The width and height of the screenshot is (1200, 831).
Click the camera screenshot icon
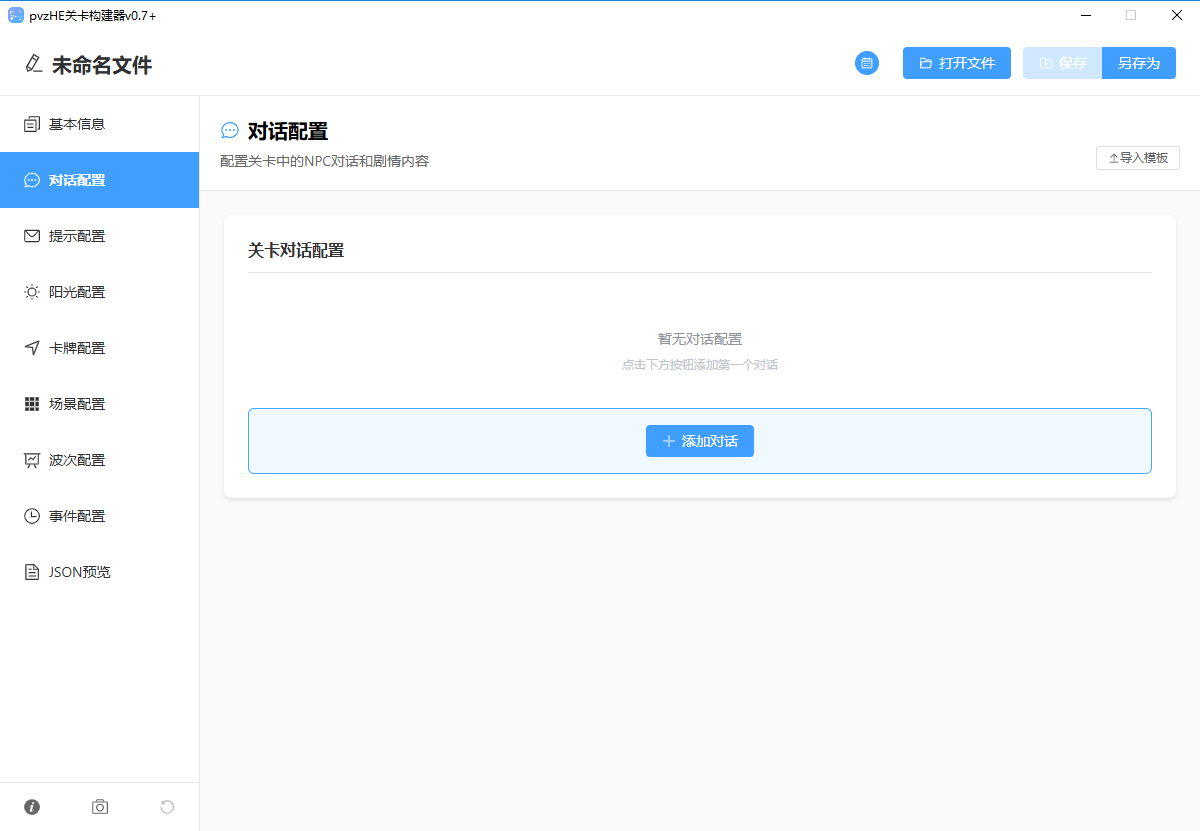coord(100,807)
